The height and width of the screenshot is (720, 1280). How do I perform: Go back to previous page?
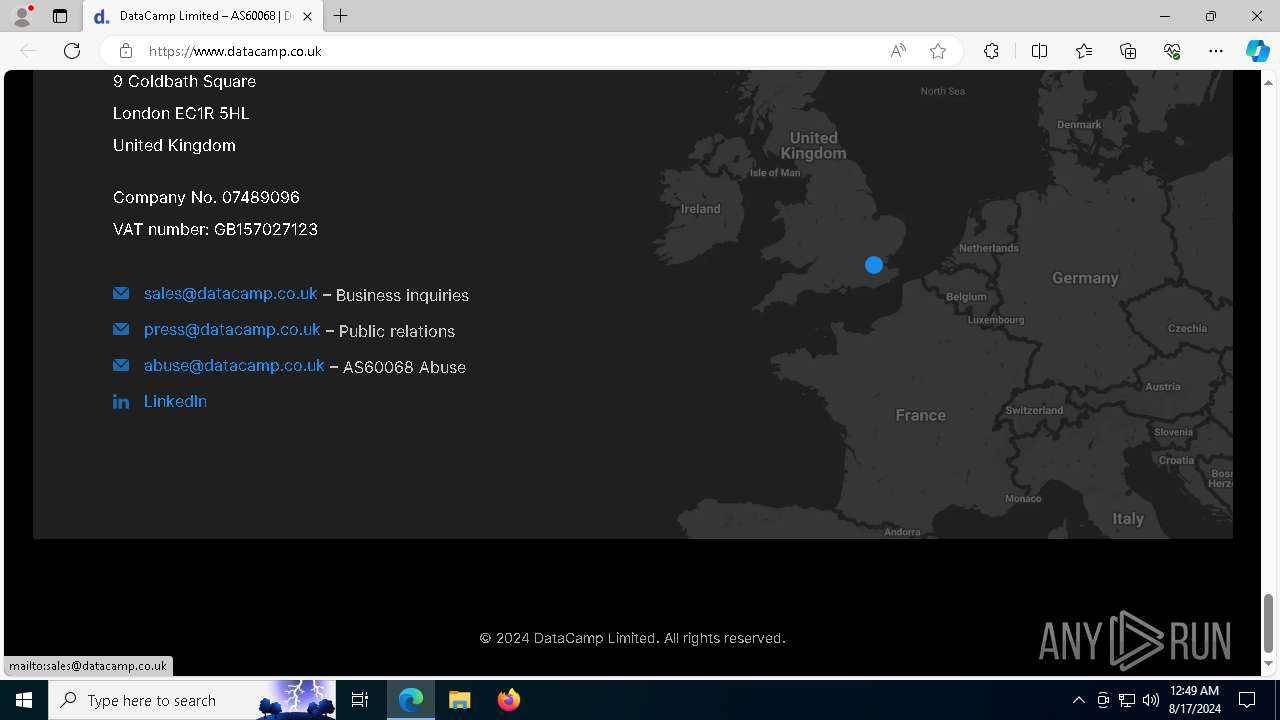coord(28,51)
